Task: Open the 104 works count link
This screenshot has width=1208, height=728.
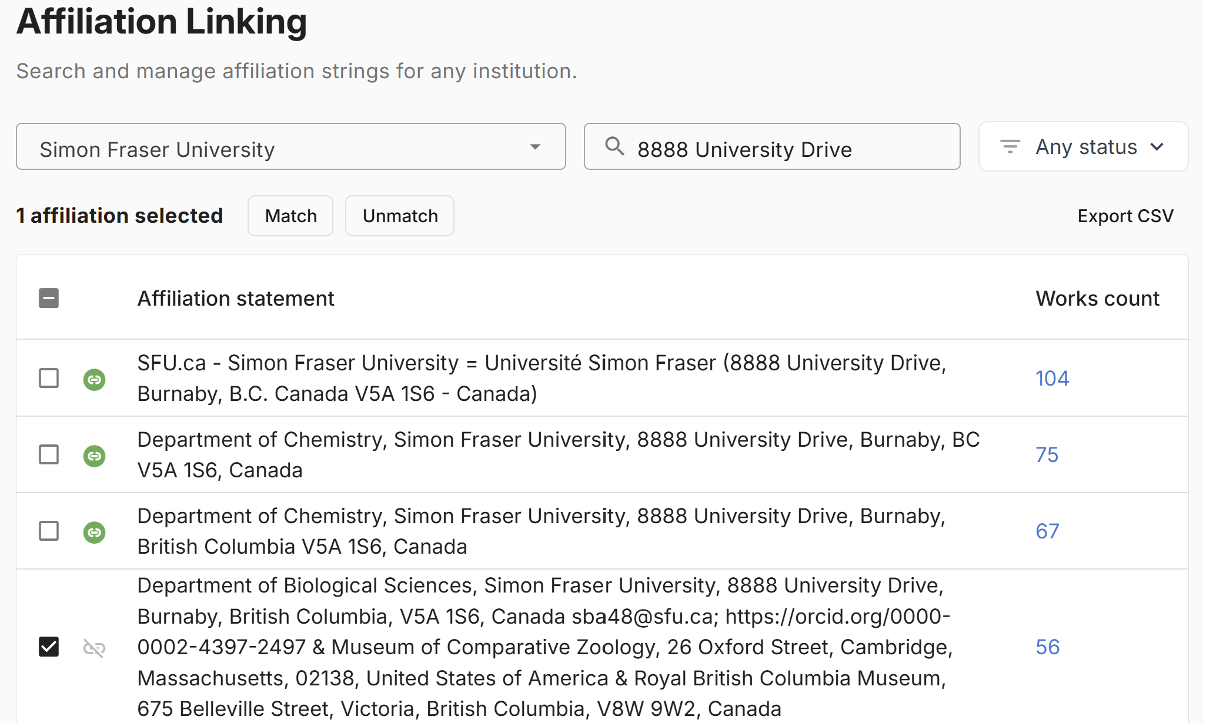Action: pos(1052,379)
